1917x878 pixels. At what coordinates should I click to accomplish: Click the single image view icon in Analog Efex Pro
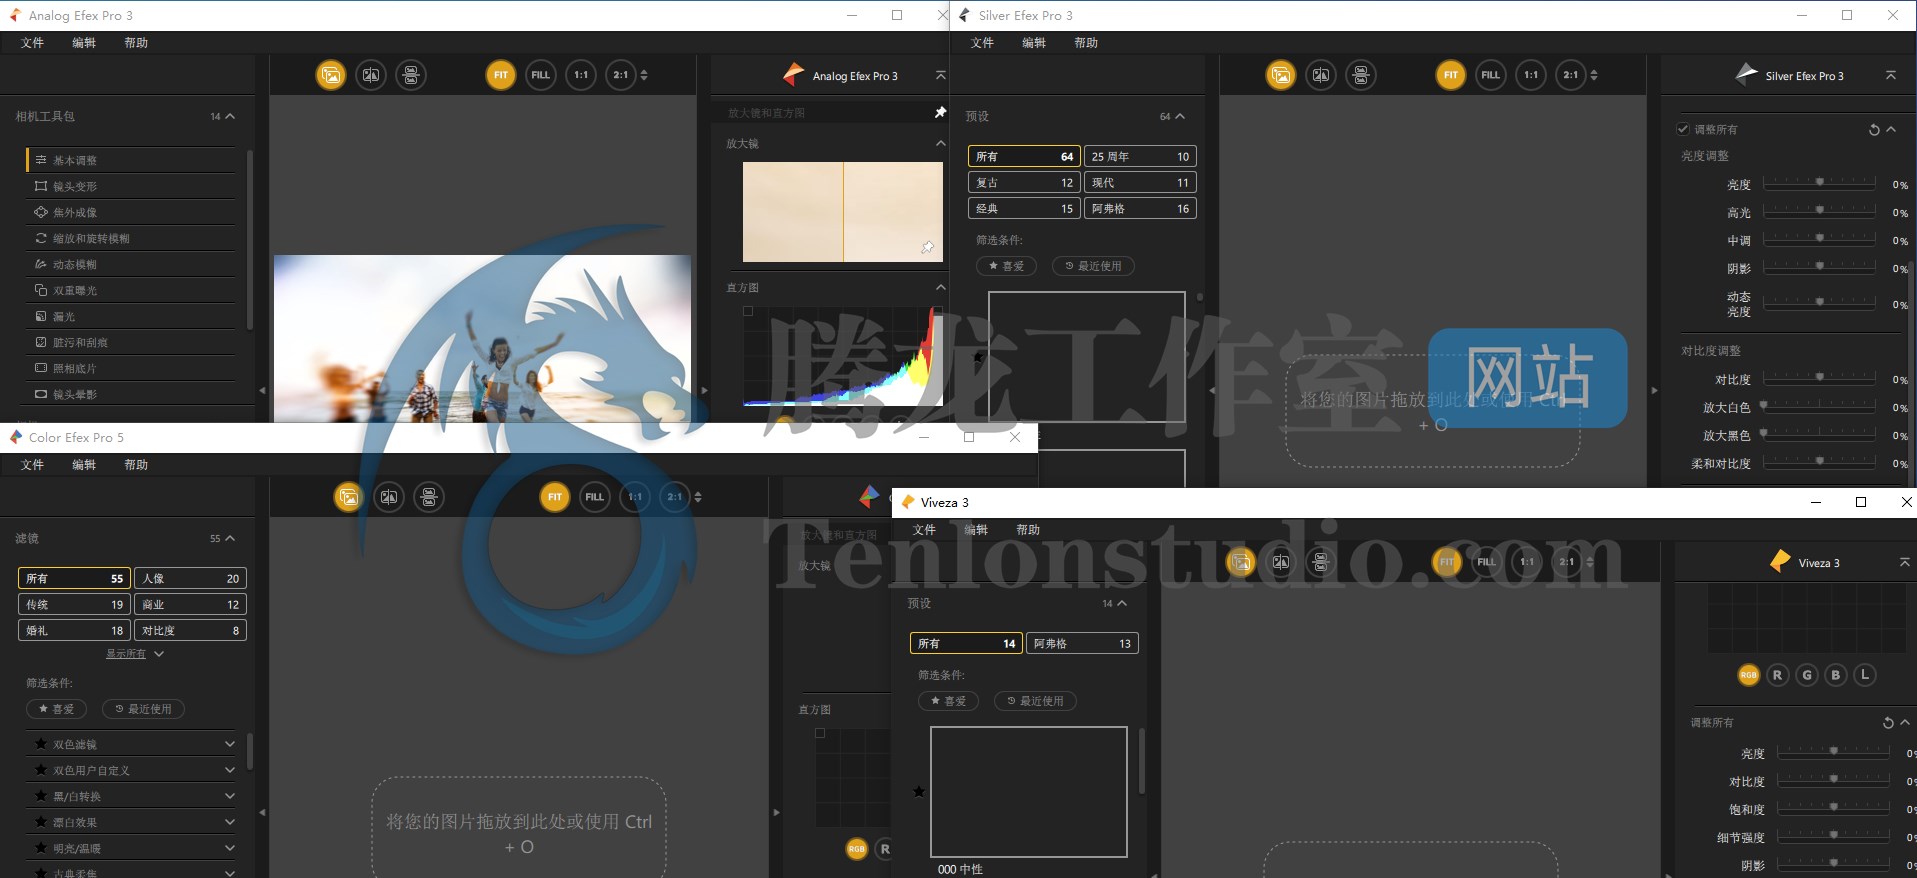[x=331, y=75]
